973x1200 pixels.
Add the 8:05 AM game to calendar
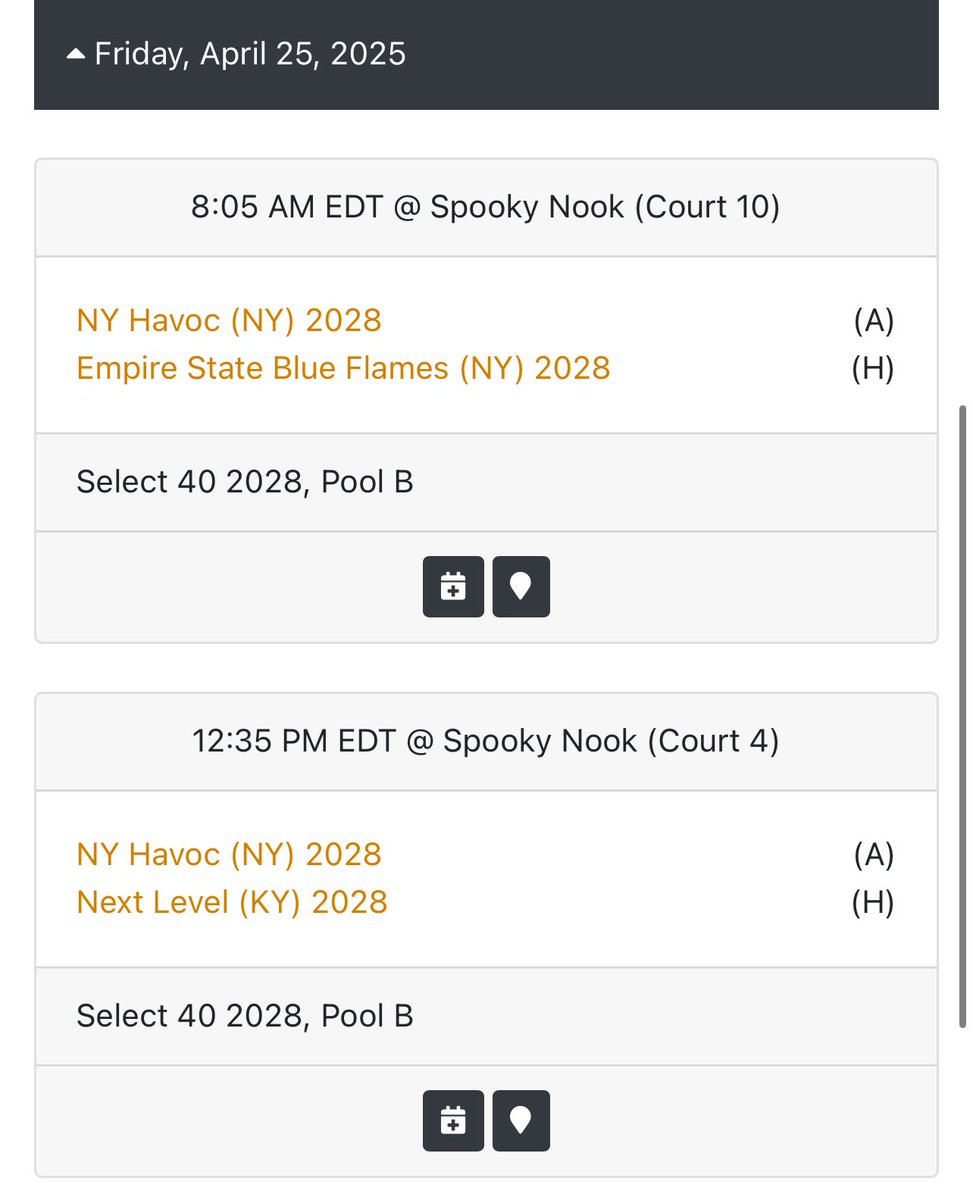(453, 587)
